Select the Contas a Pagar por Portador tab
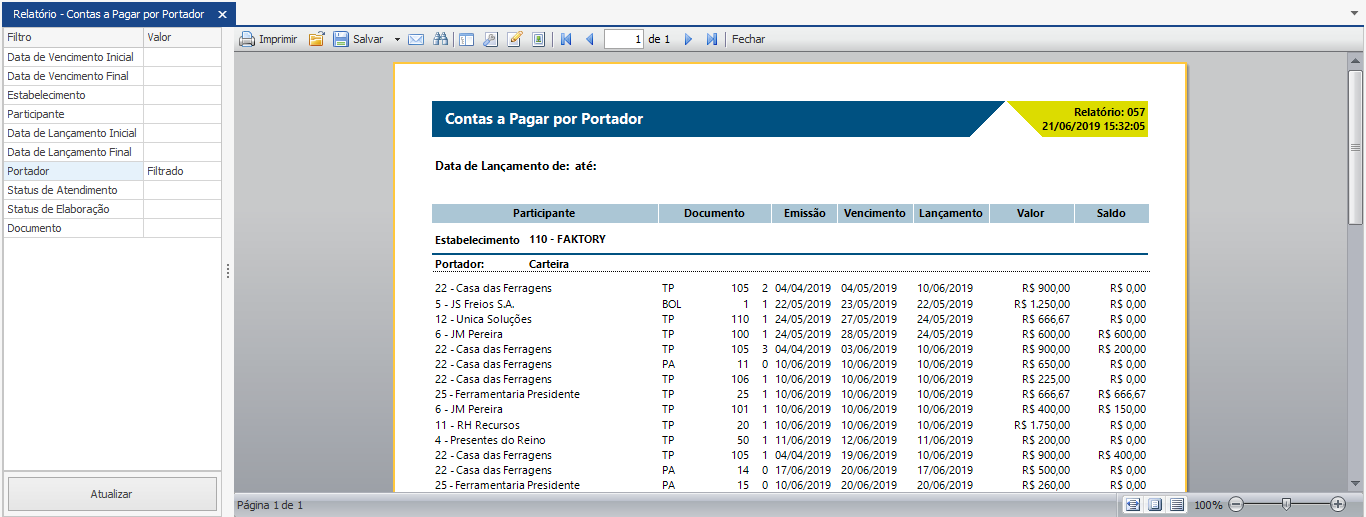Viewport: 1366px width, 517px height. pyautogui.click(x=108, y=14)
